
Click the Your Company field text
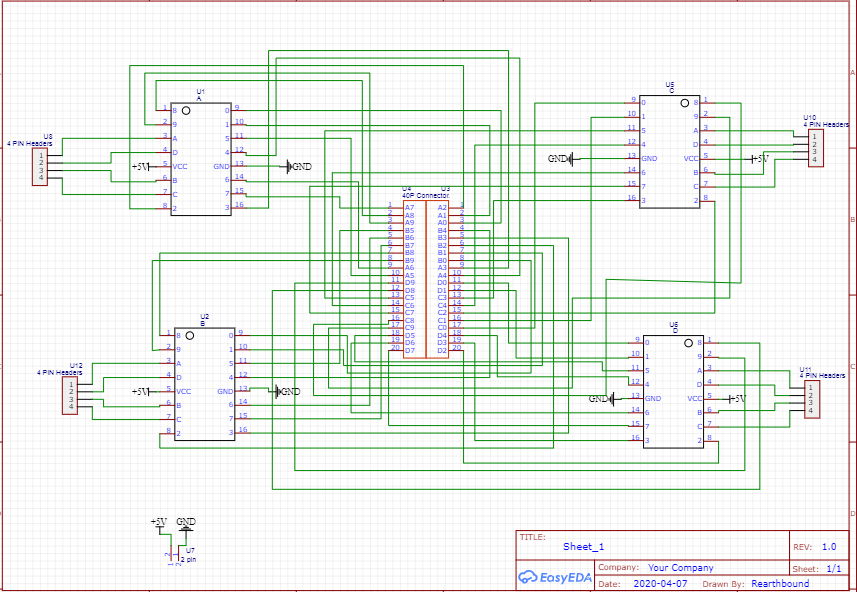coord(680,567)
